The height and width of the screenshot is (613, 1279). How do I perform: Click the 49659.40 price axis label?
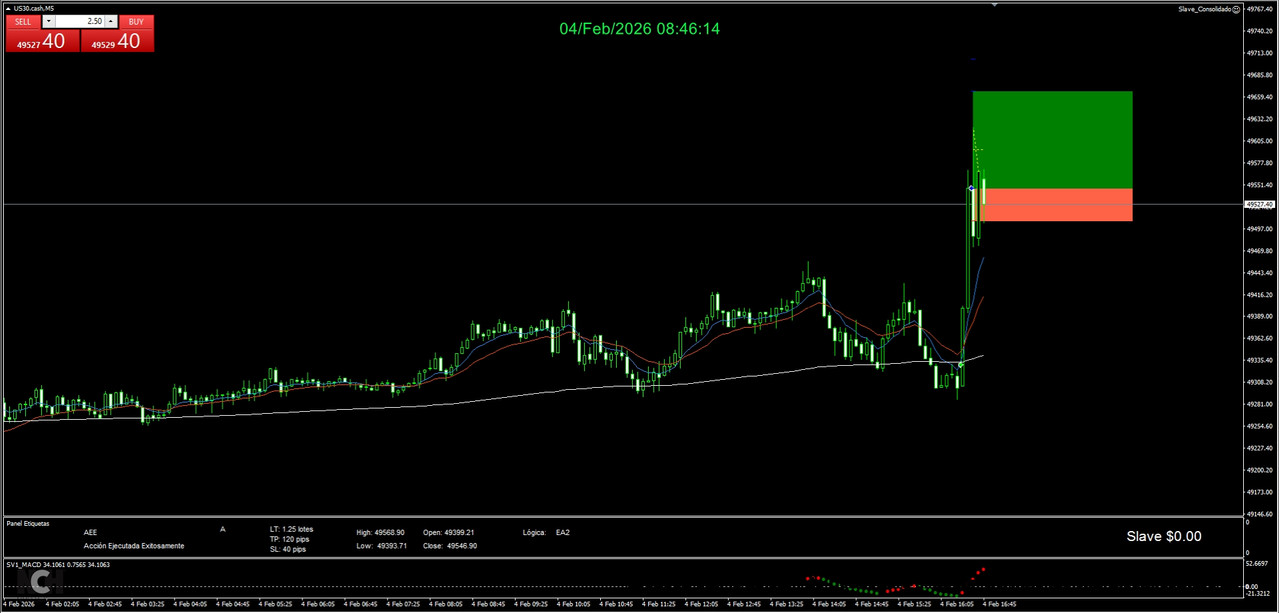point(1259,97)
